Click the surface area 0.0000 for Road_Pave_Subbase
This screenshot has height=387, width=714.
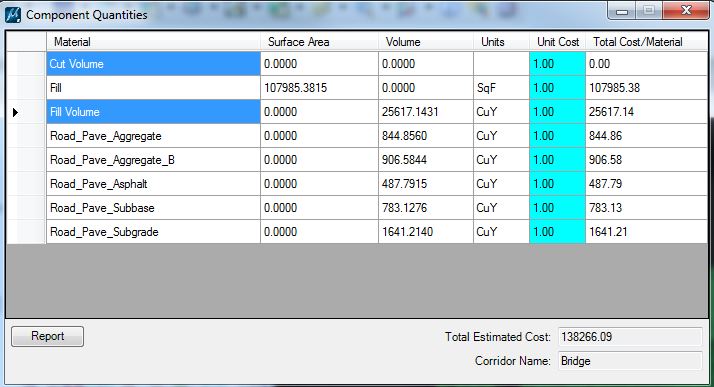pos(280,208)
